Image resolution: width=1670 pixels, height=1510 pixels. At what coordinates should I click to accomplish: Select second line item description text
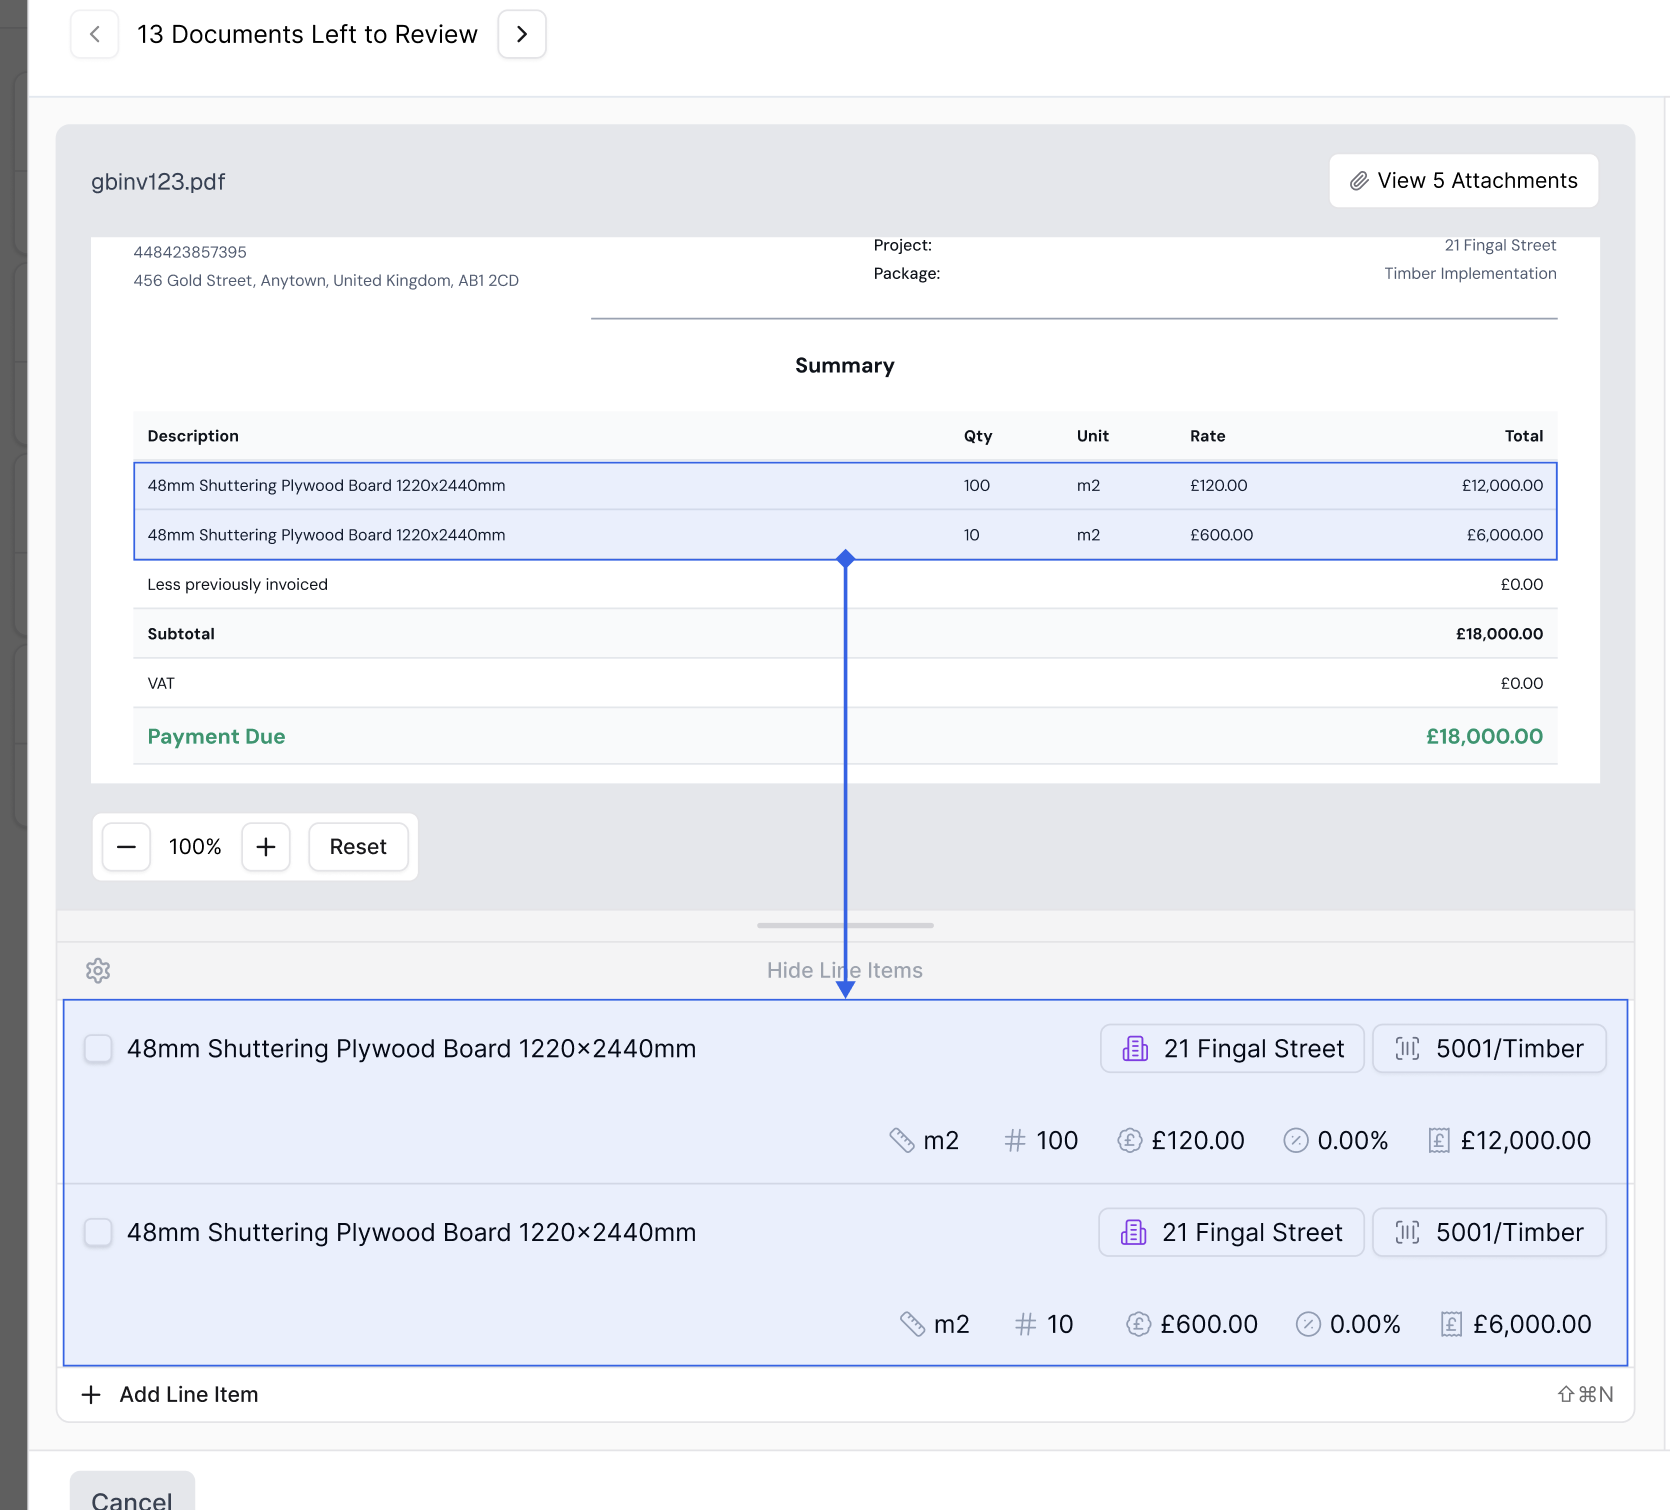[412, 1233]
